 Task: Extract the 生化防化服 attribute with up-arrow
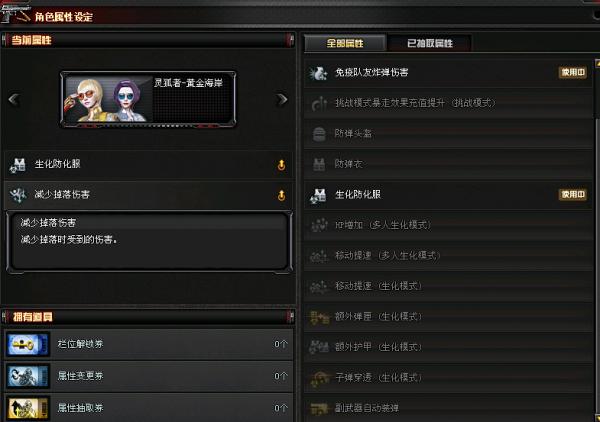[x=281, y=165]
